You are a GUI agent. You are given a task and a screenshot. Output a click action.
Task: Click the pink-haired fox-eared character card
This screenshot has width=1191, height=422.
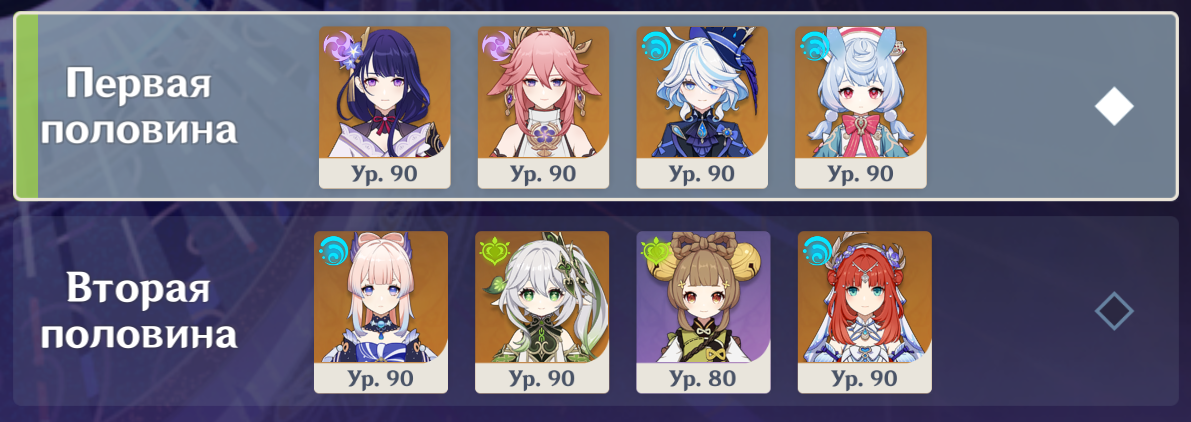[543, 107]
